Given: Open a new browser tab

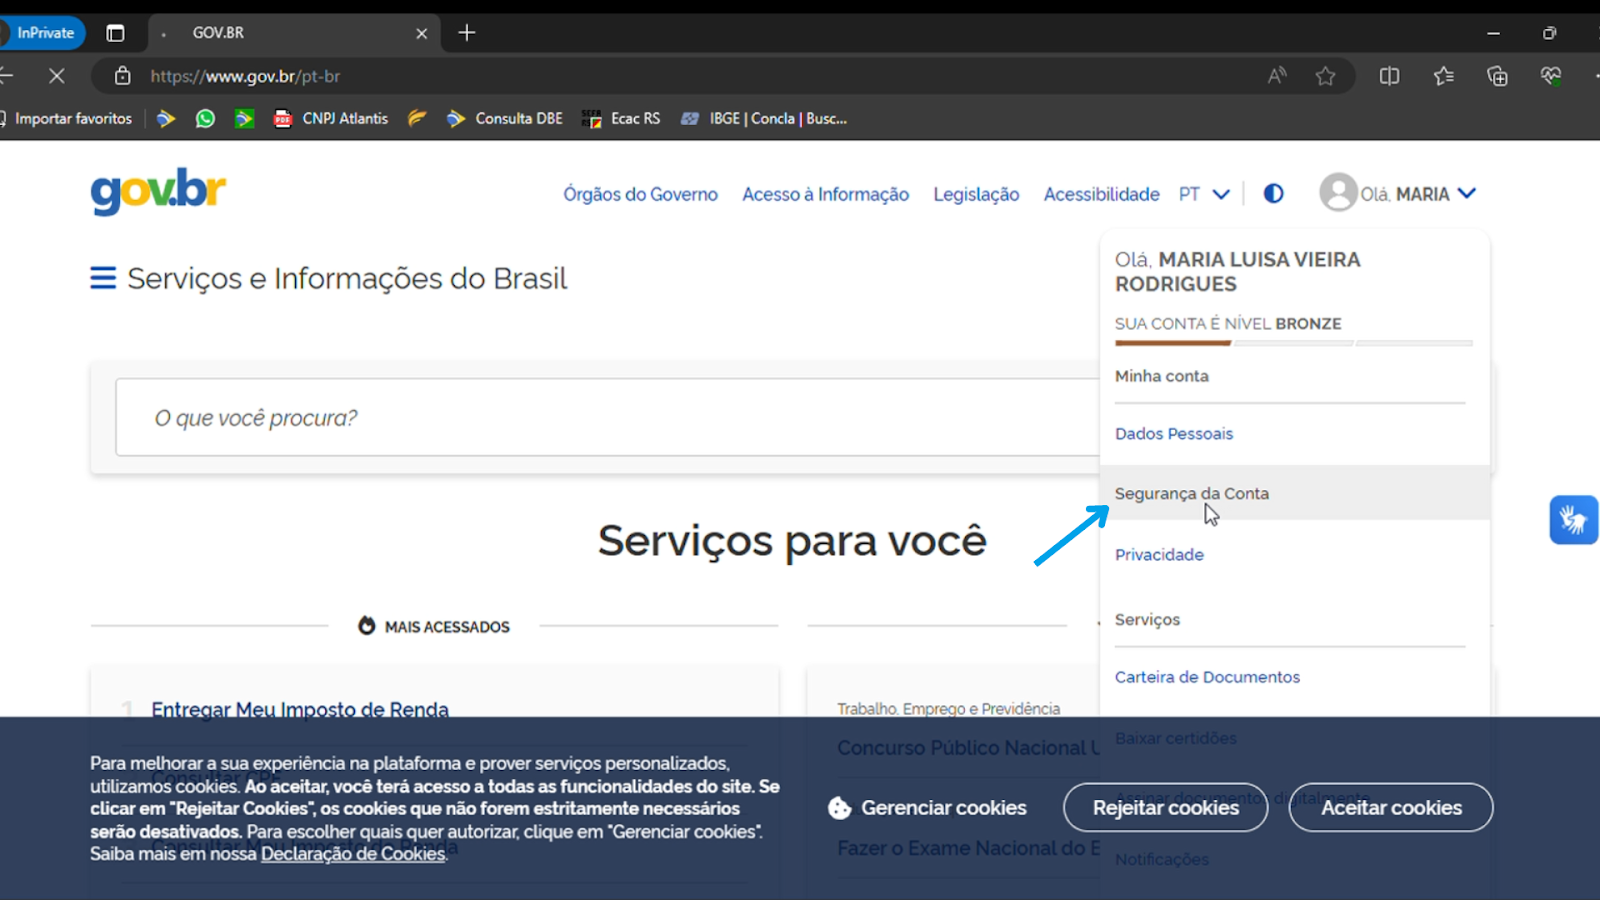Looking at the screenshot, I should [466, 33].
